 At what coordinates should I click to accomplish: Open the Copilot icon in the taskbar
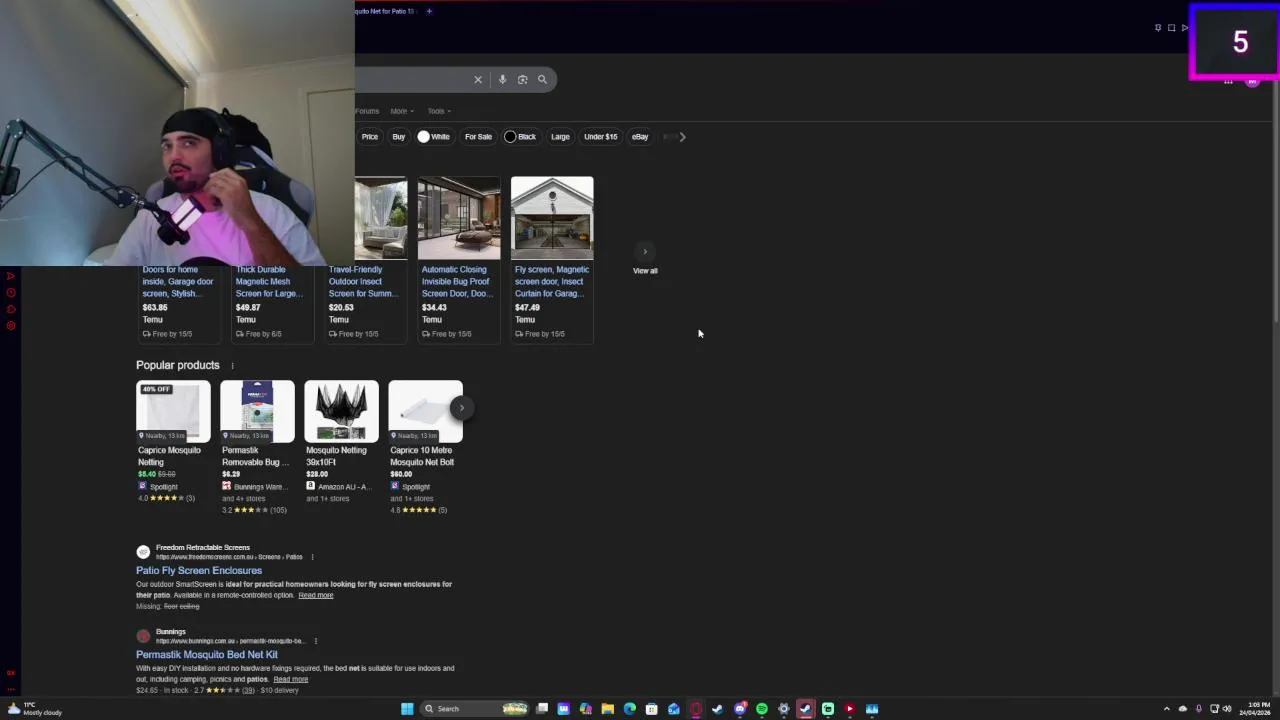click(585, 709)
